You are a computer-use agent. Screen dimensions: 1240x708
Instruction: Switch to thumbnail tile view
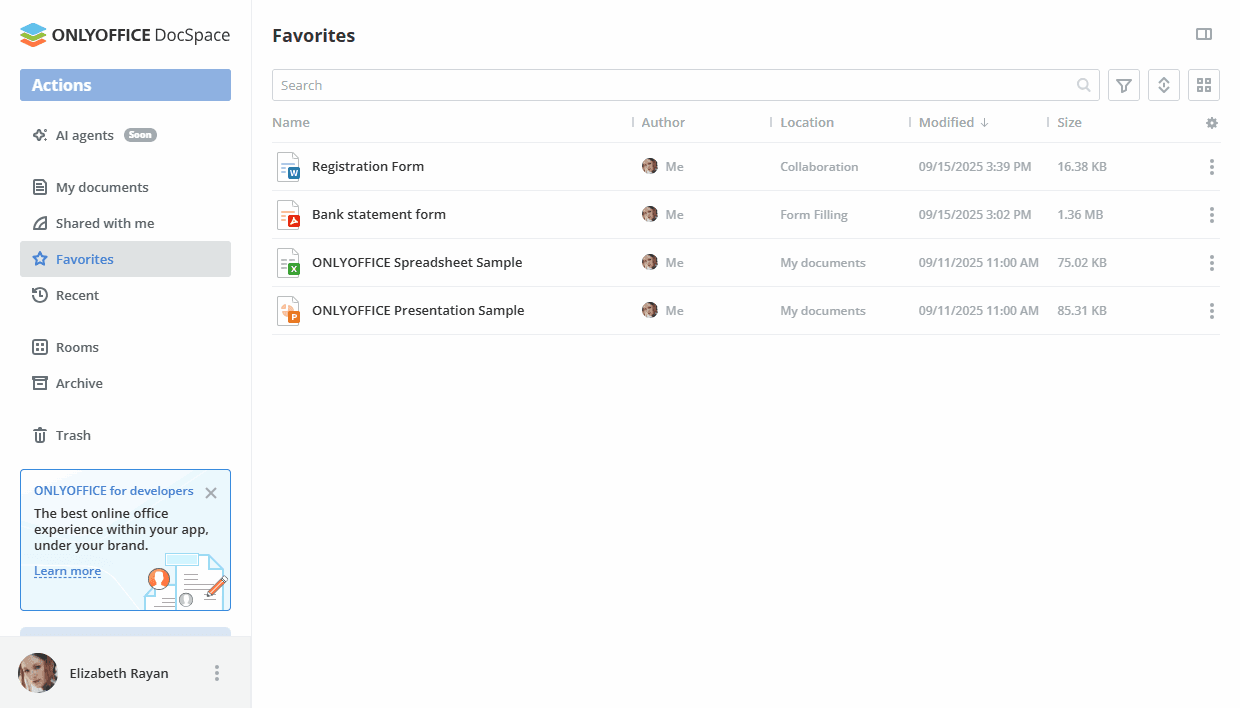tap(1203, 85)
